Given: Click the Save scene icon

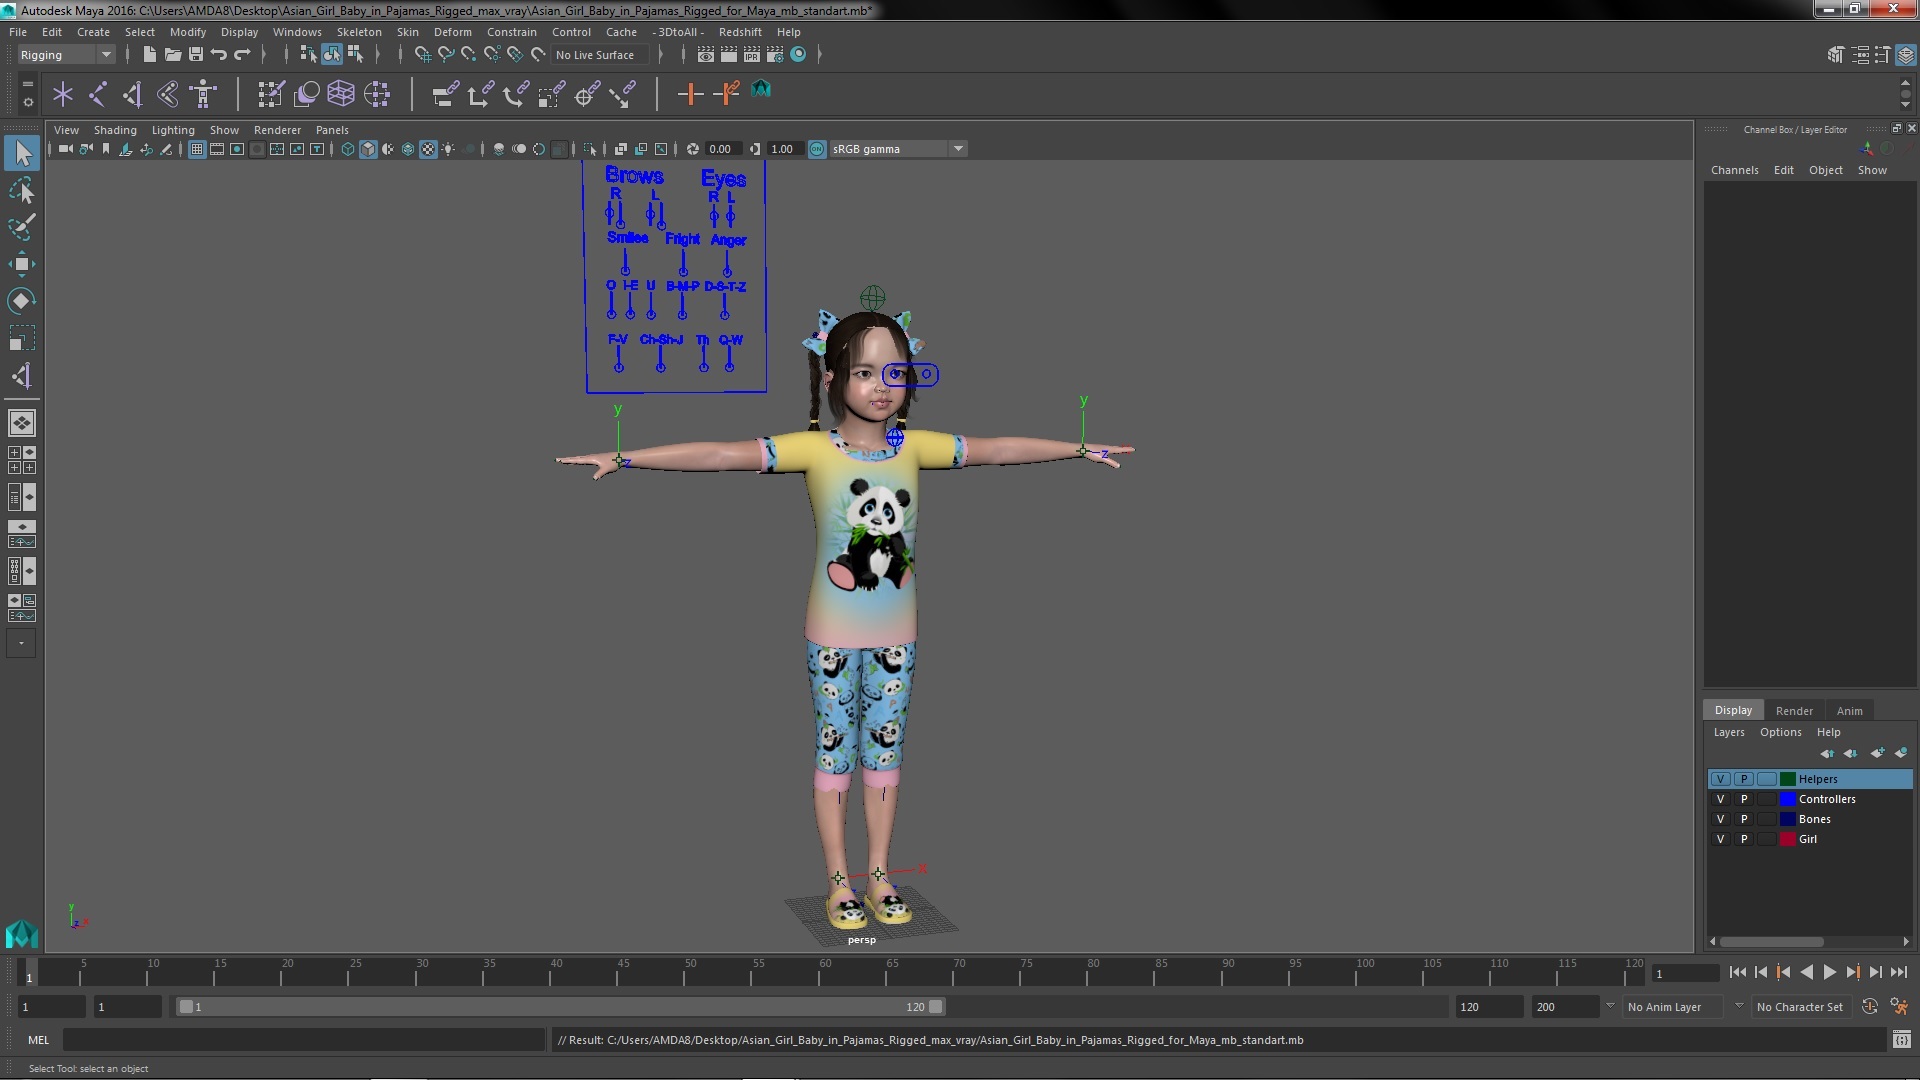Looking at the screenshot, I should point(196,55).
